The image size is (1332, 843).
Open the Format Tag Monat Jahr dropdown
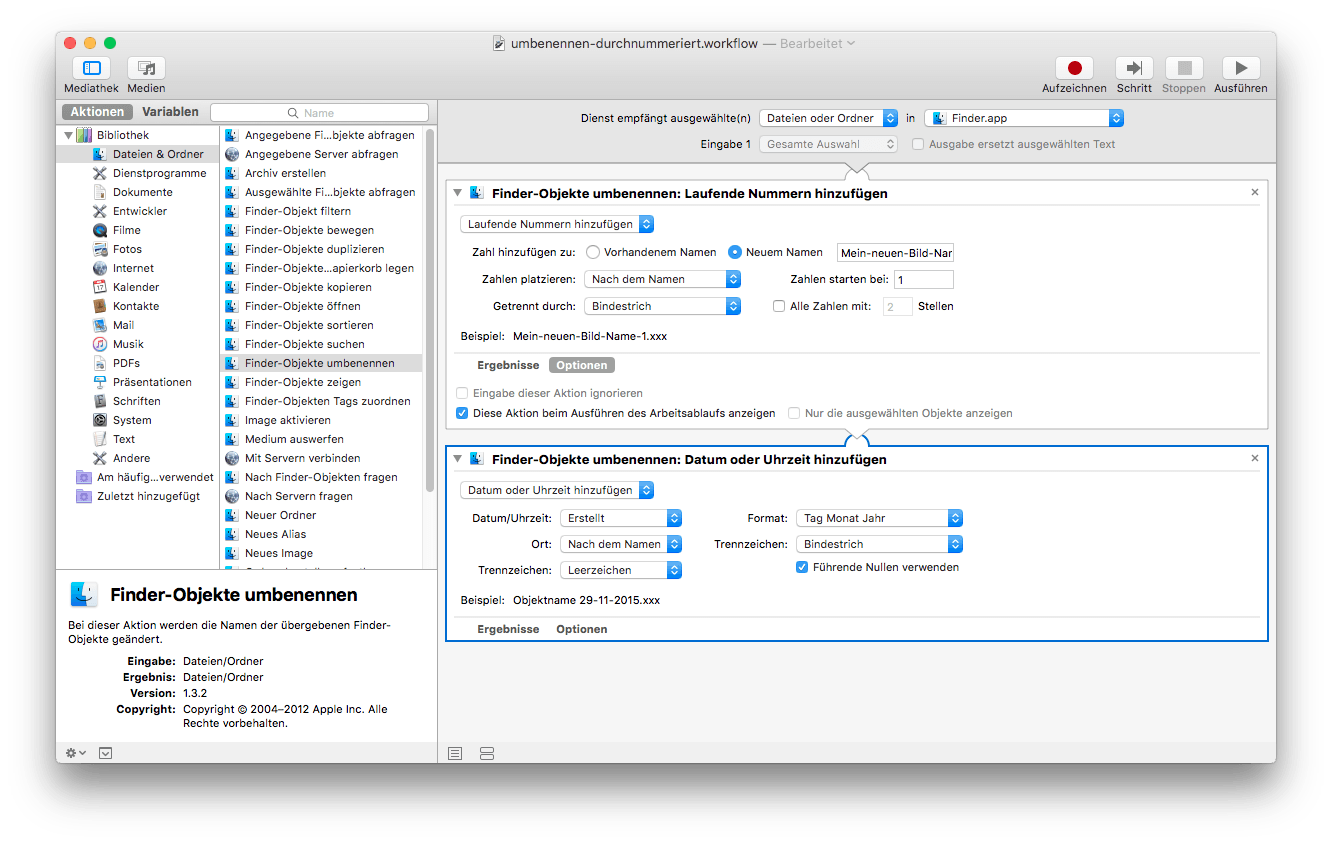point(879,518)
